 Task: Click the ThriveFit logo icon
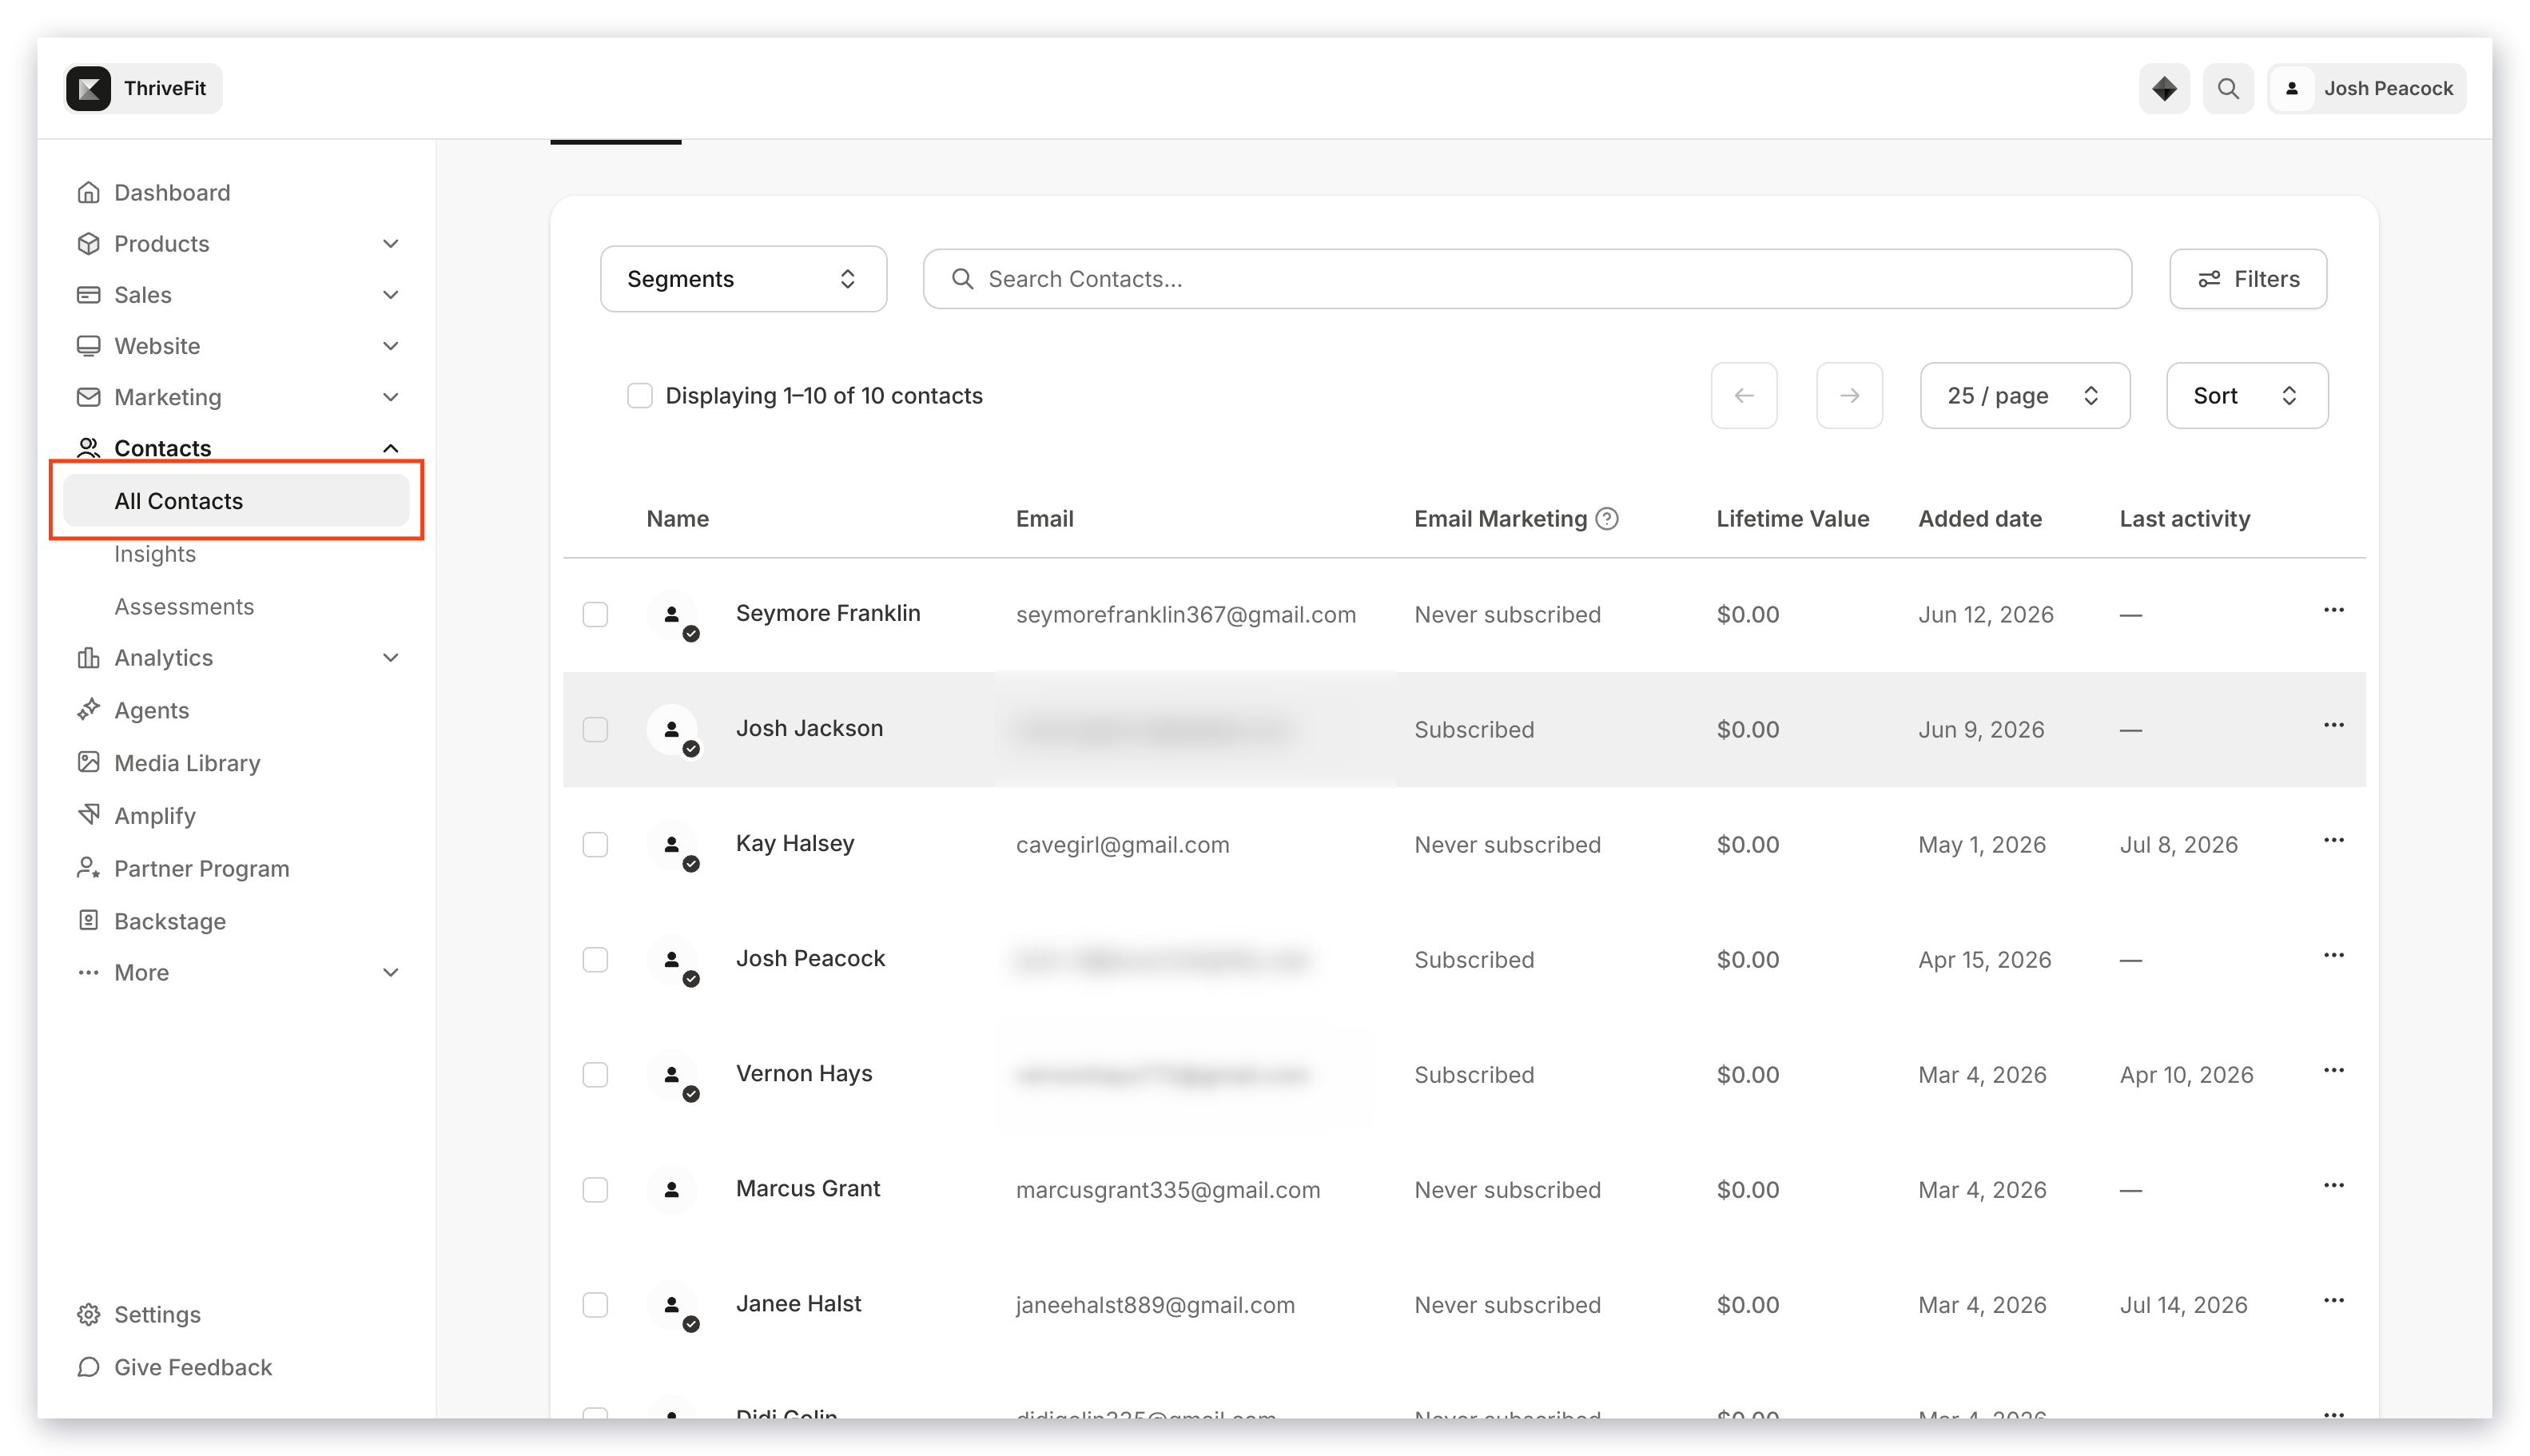point(89,88)
